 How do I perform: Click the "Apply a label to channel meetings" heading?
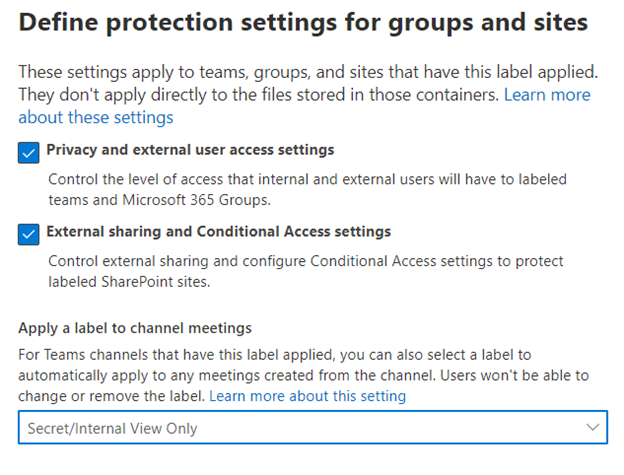tap(134, 329)
